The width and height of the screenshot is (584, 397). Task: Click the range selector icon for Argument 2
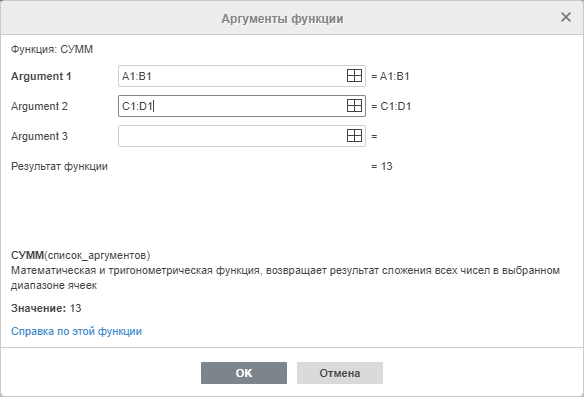pyautogui.click(x=354, y=106)
